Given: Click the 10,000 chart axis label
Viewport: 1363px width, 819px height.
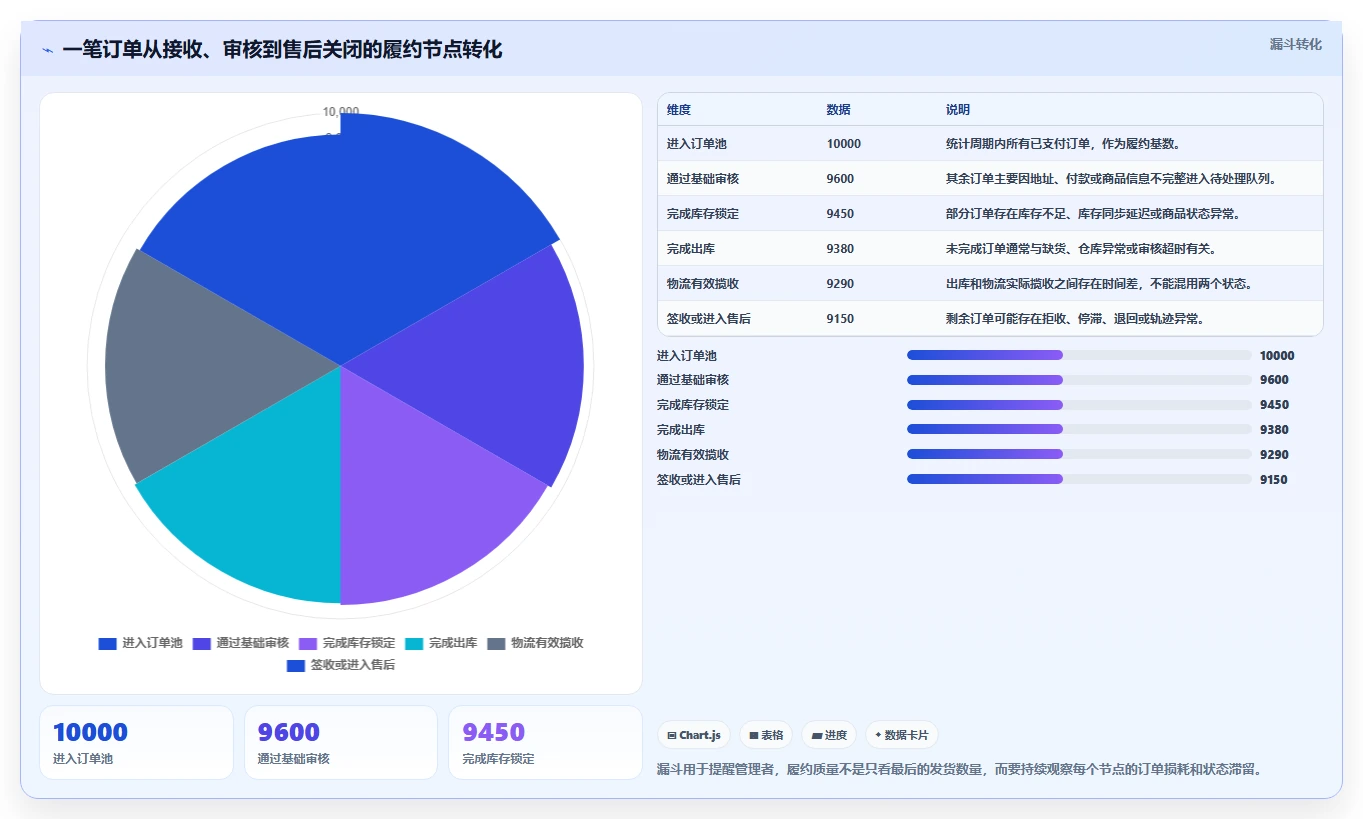Looking at the screenshot, I should pos(341,112).
